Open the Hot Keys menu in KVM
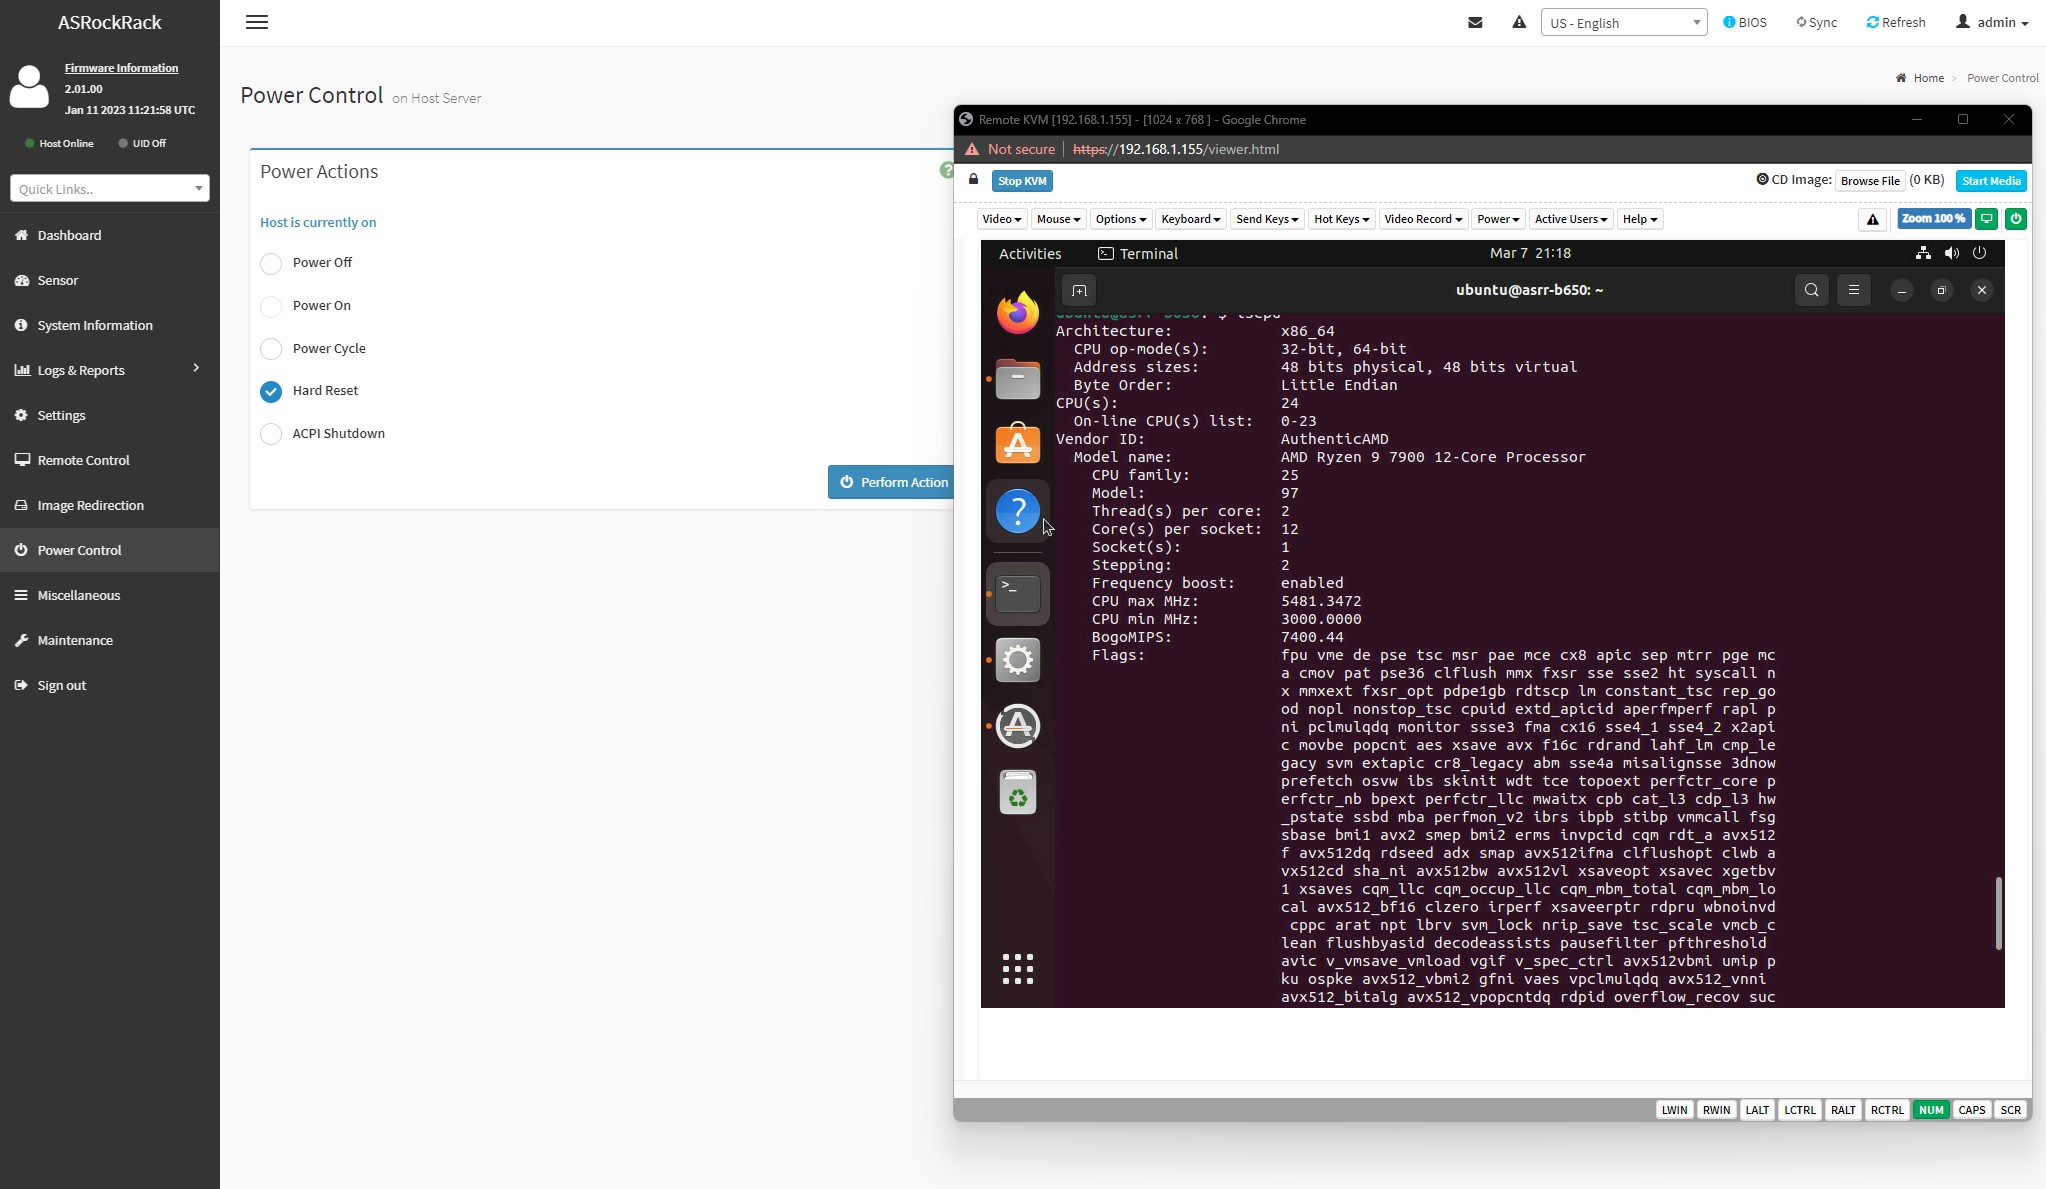Image resolution: width=2046 pixels, height=1189 pixels. click(x=1340, y=219)
